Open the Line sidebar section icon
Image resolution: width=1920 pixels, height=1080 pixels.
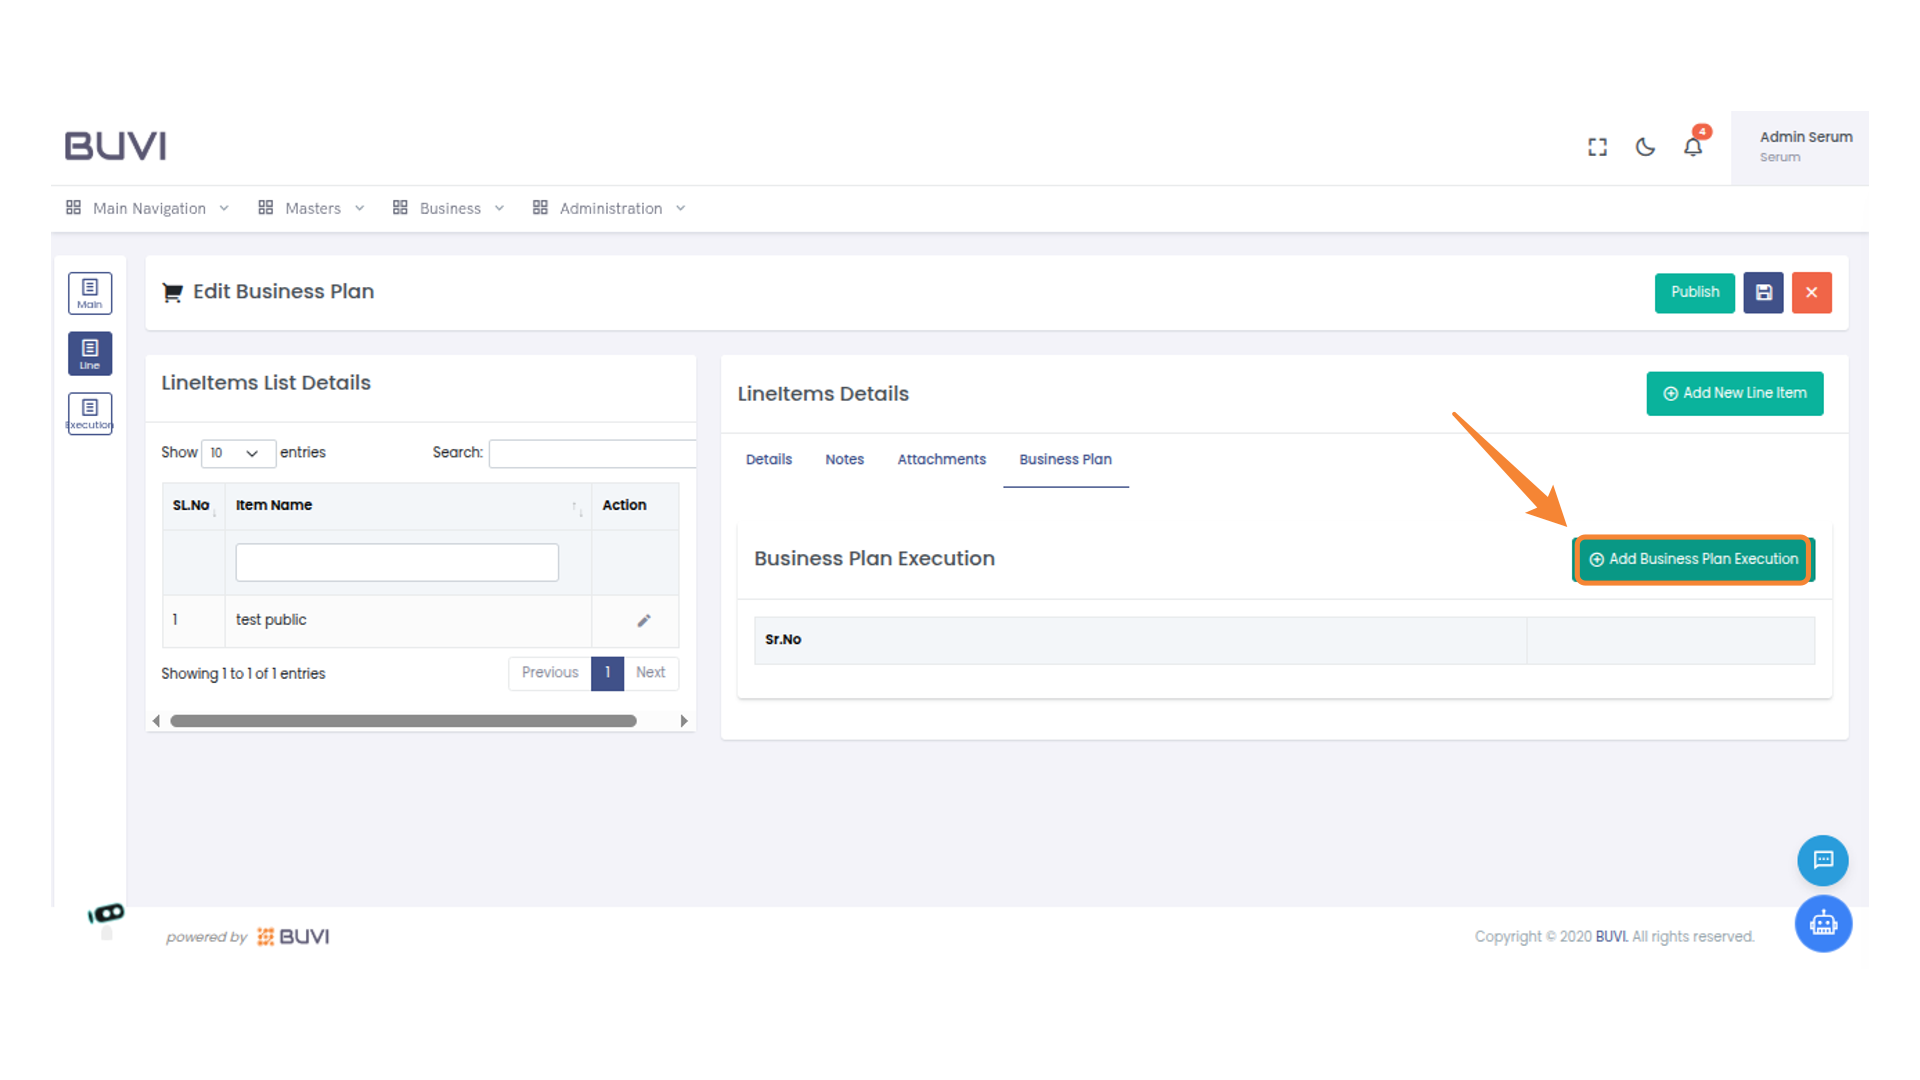[x=90, y=353]
